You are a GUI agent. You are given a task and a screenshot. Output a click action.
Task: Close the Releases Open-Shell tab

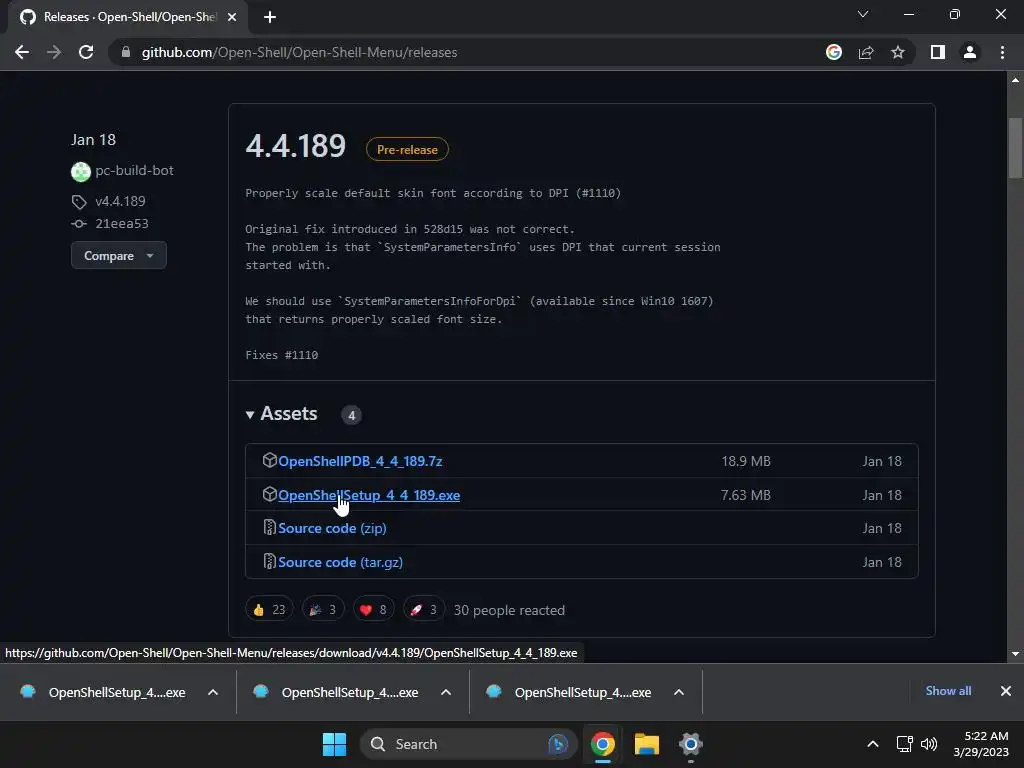[x=232, y=17]
